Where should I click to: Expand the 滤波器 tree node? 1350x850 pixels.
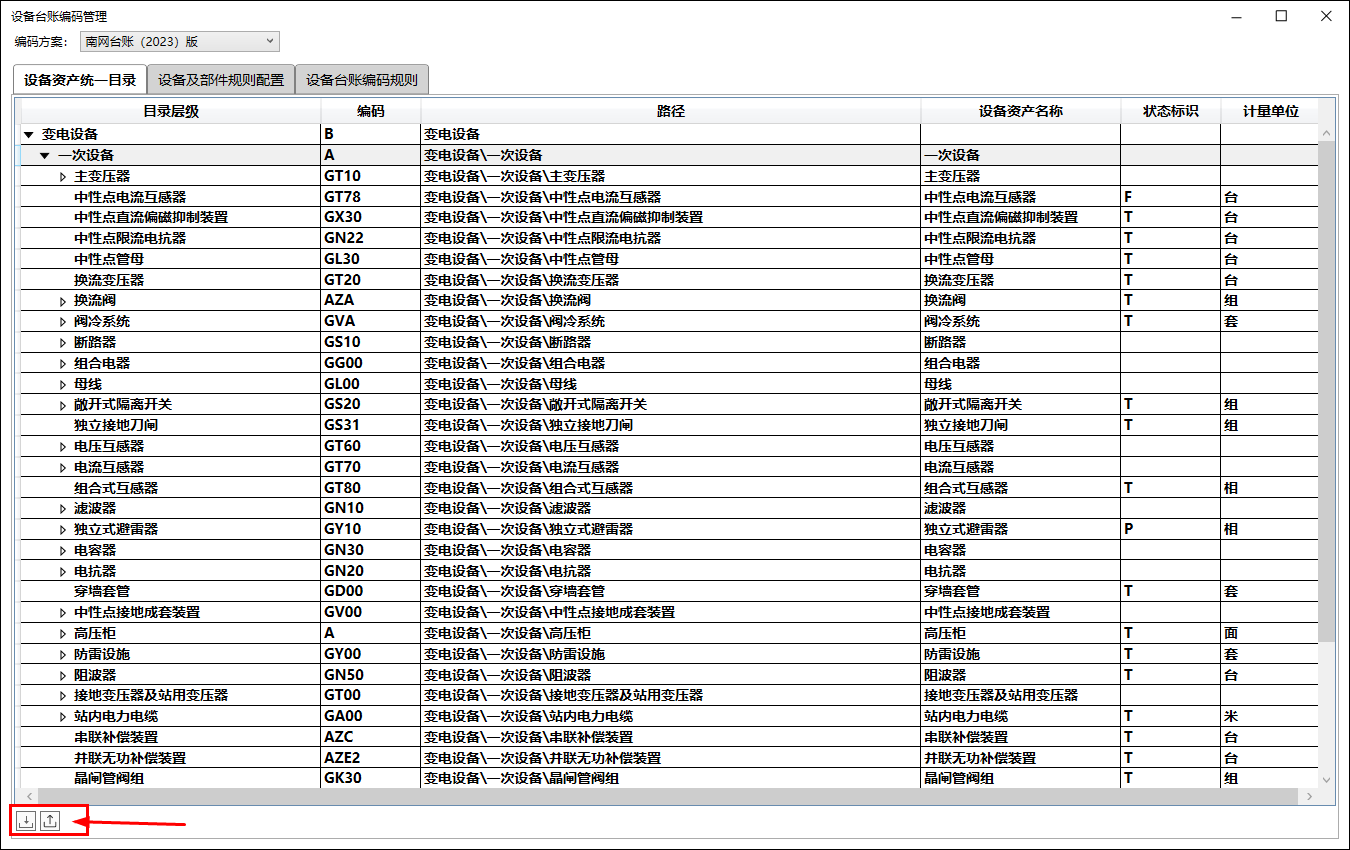click(63, 508)
